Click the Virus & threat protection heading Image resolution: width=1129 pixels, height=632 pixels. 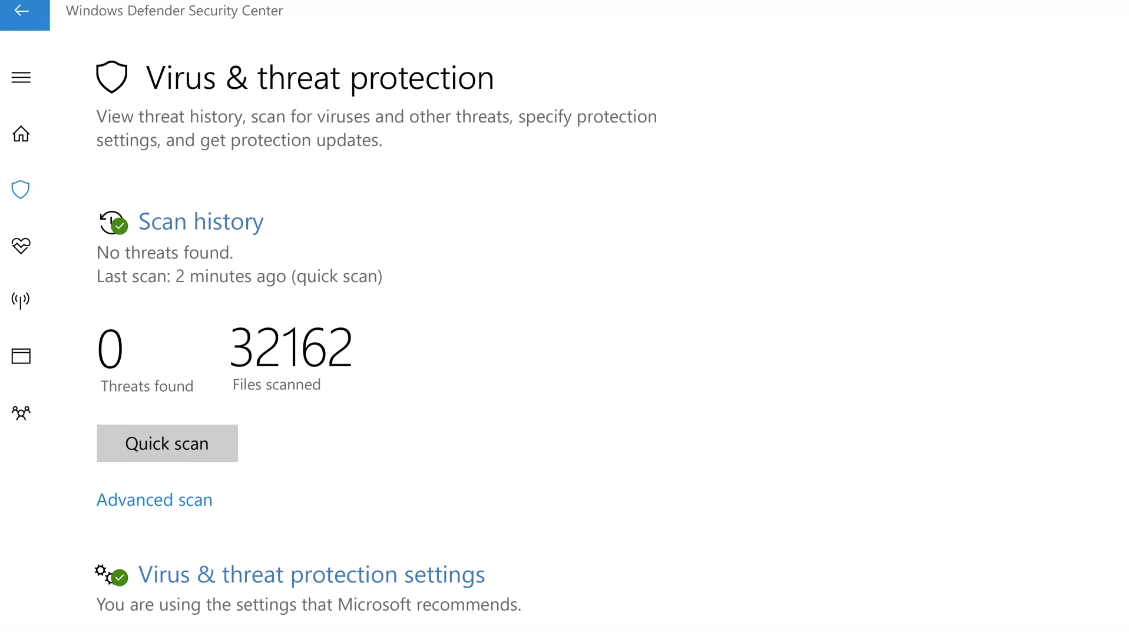click(320, 78)
